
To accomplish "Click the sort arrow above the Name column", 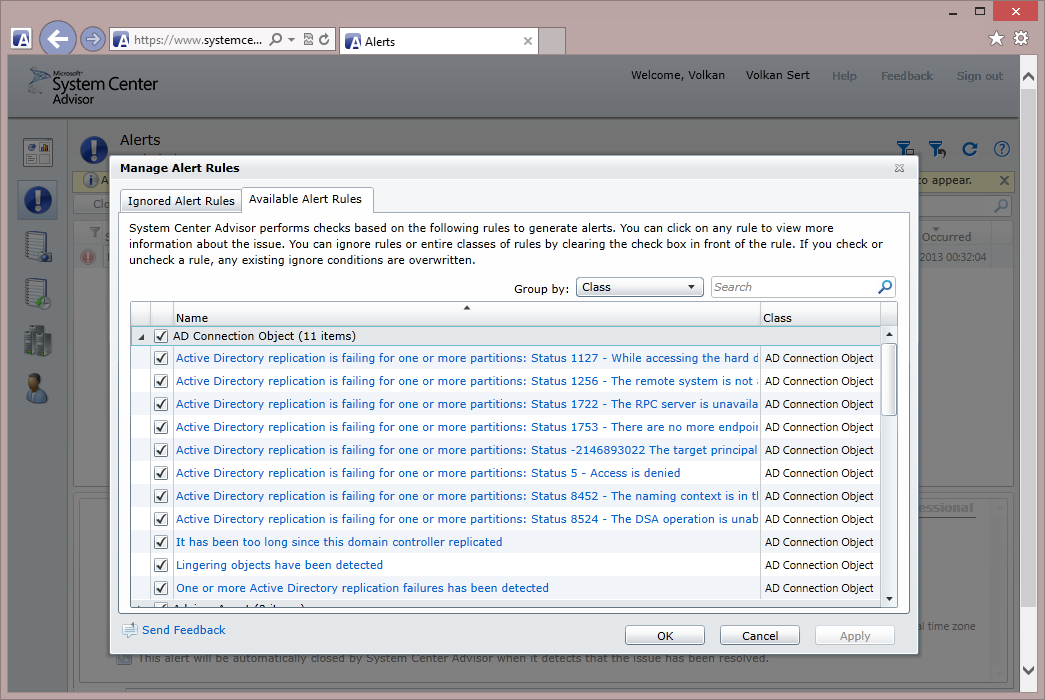I will [467, 307].
